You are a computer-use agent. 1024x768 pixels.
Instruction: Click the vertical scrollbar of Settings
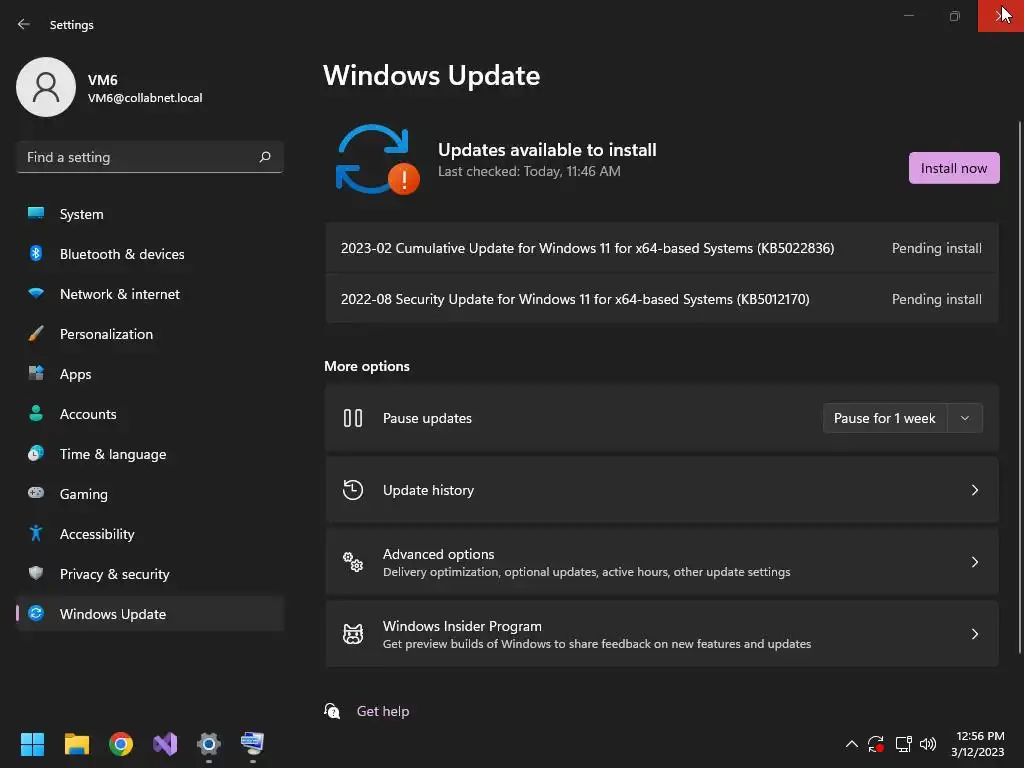[x=1019, y=387]
